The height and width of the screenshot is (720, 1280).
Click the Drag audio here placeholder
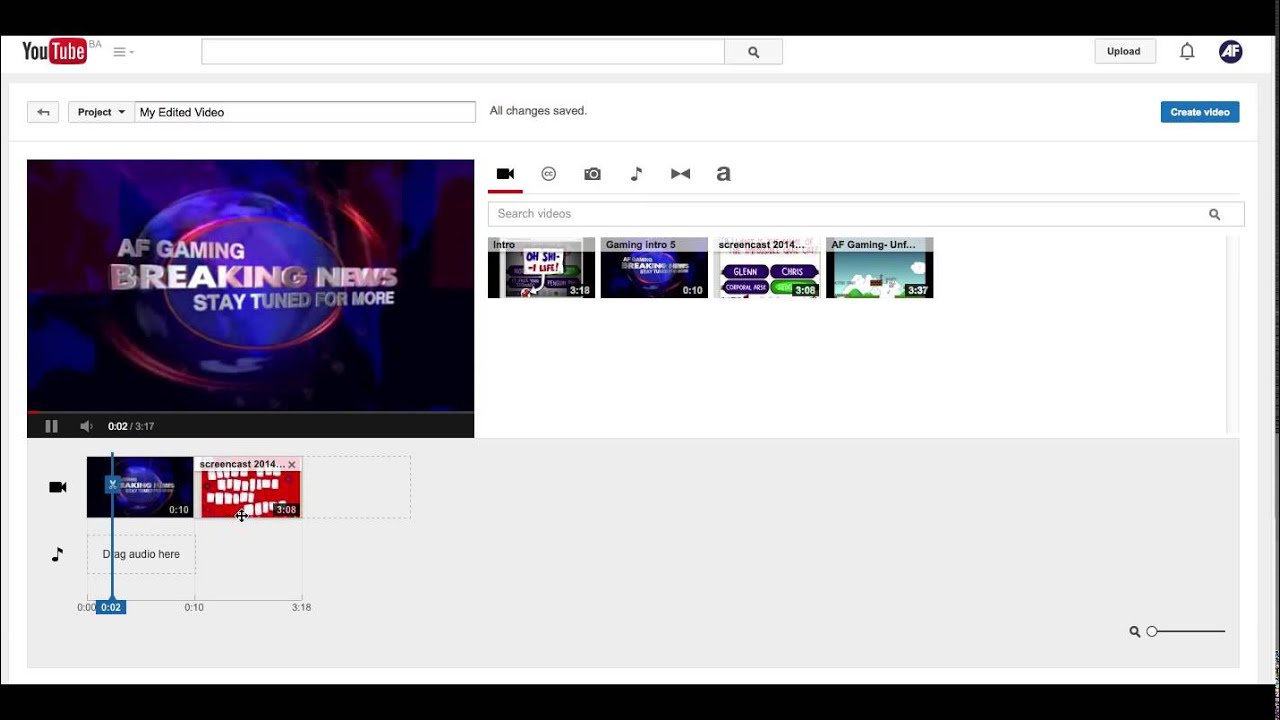tap(141, 554)
